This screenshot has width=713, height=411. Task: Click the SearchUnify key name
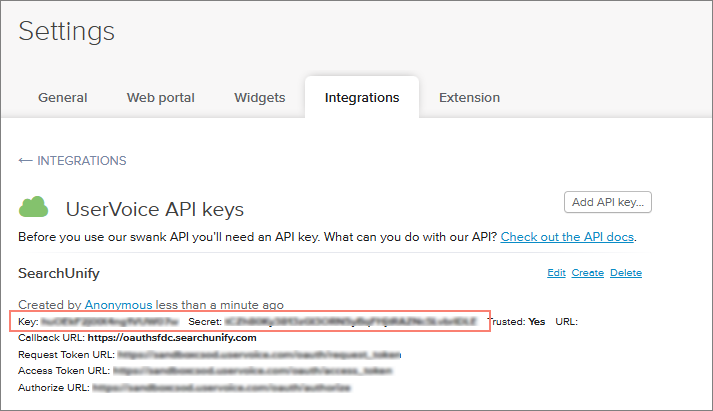tap(59, 273)
